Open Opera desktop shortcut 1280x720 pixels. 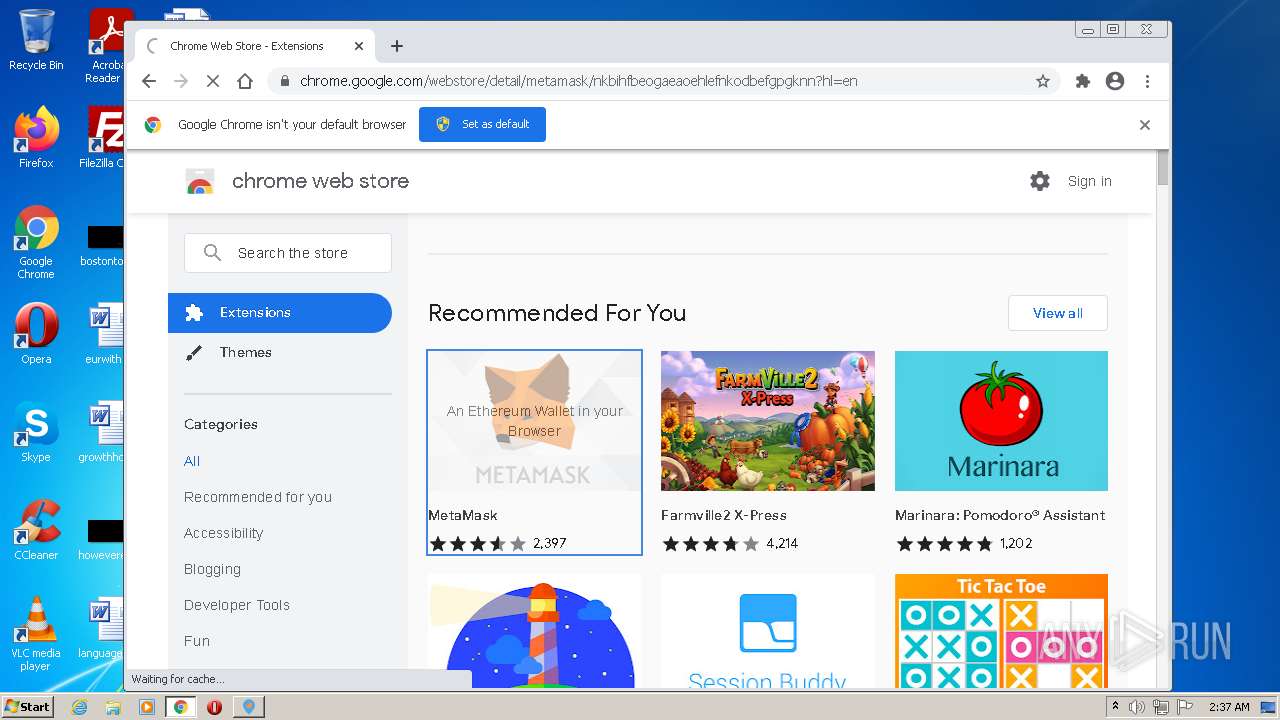pos(36,335)
